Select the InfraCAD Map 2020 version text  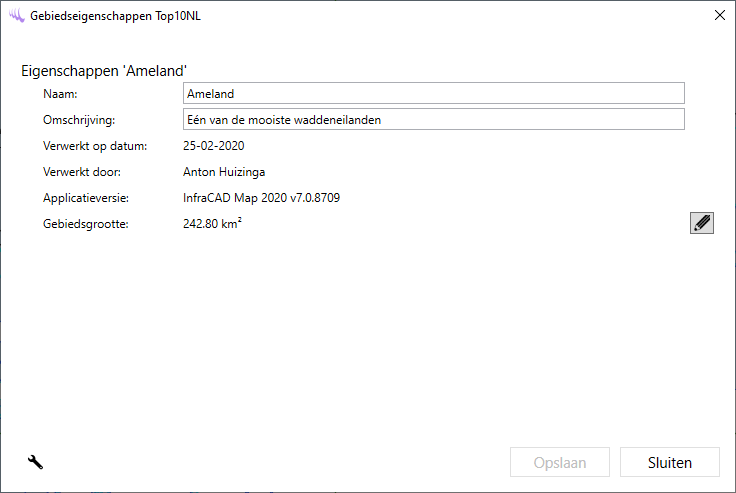coord(261,198)
